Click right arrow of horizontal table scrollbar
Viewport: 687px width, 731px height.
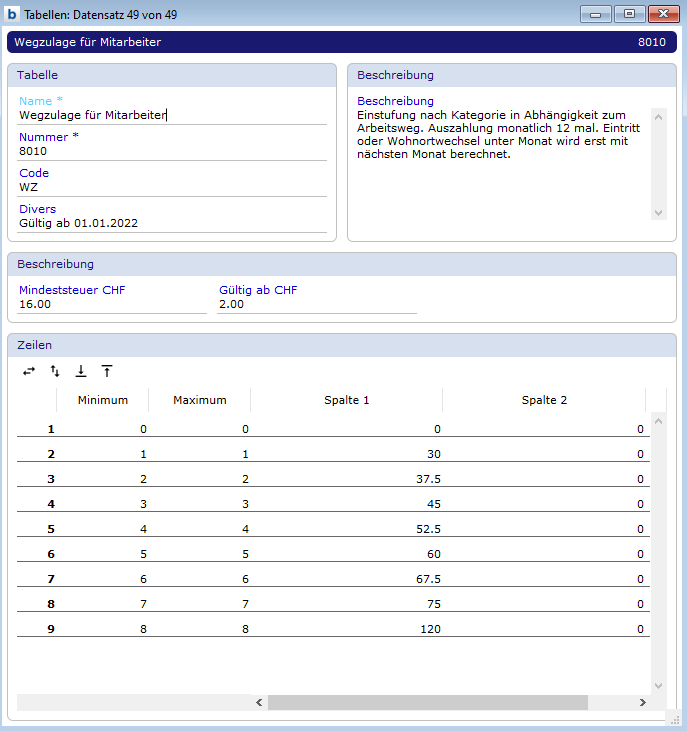tap(642, 703)
